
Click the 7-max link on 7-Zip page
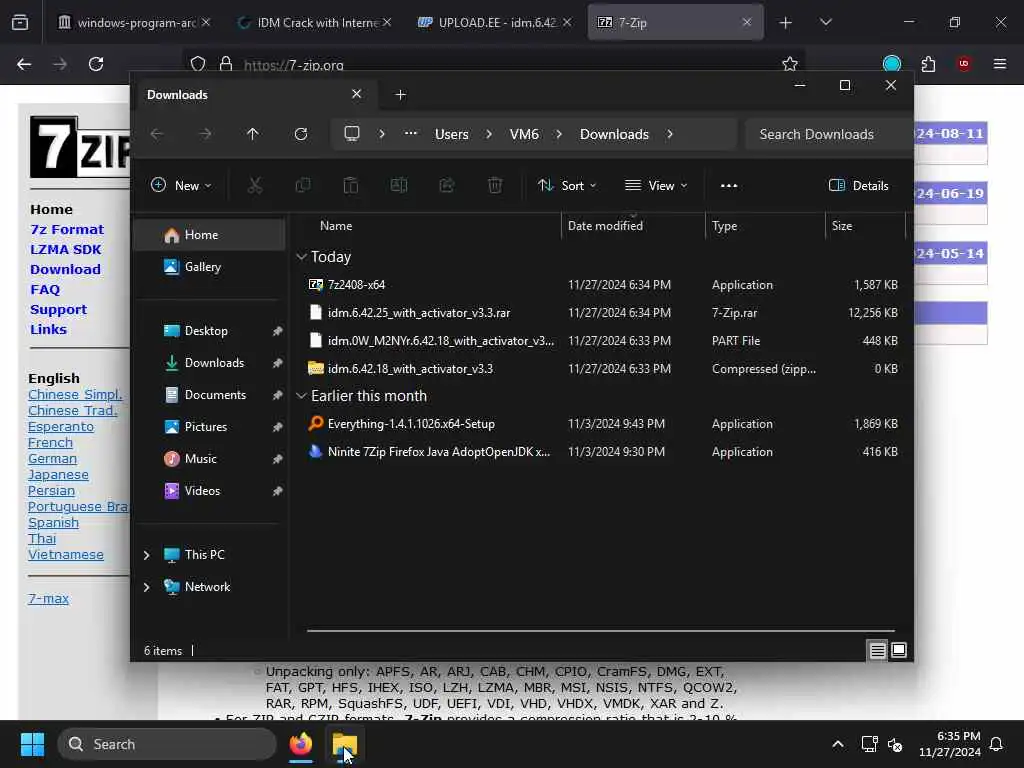[x=48, y=598]
